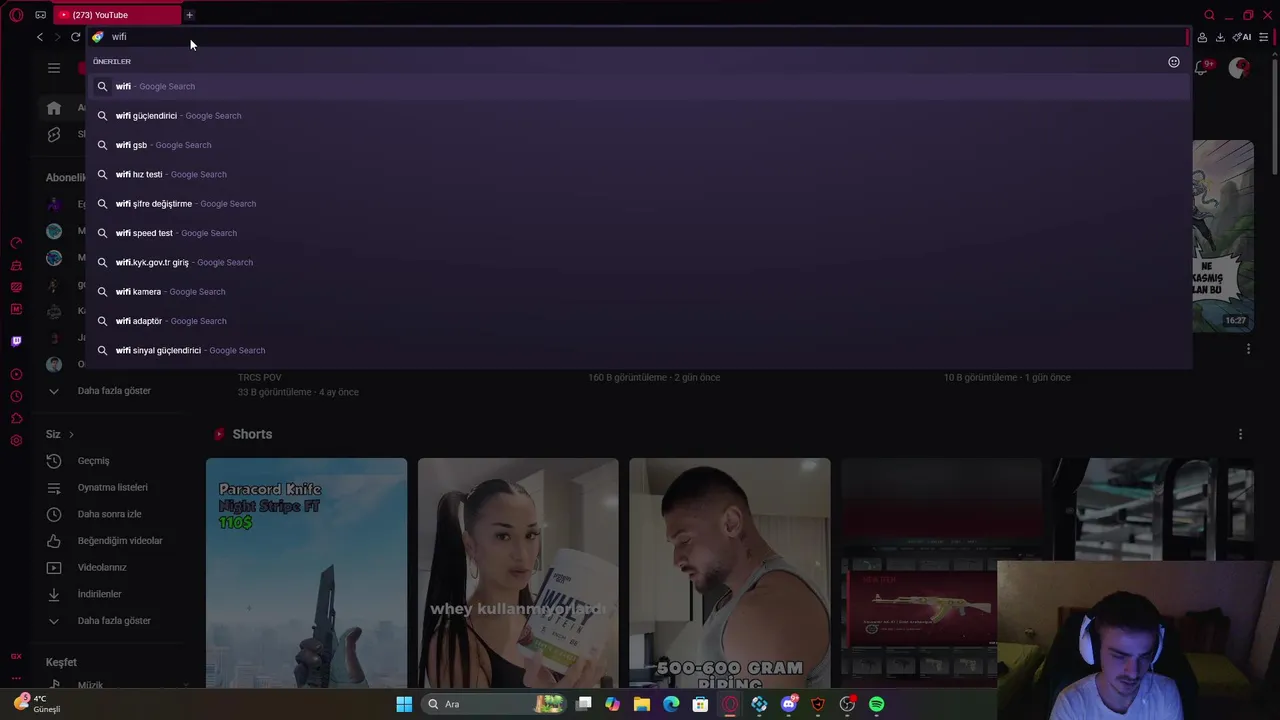Viewport: 1280px width, 720px height.
Task: Open the 'whey kullanmıyorlar' short
Action: pyautogui.click(x=518, y=573)
